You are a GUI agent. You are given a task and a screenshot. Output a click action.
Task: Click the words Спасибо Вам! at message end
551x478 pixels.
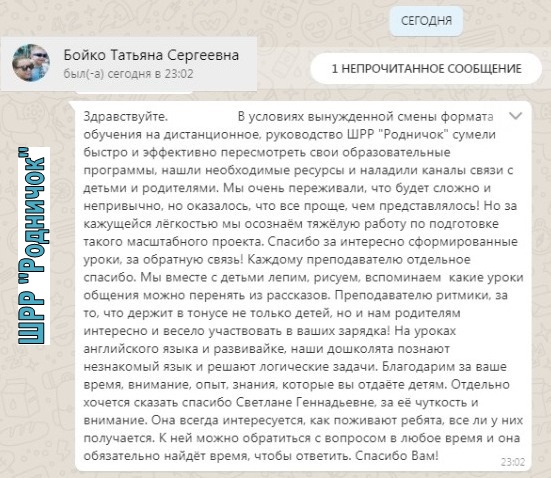pos(397,456)
